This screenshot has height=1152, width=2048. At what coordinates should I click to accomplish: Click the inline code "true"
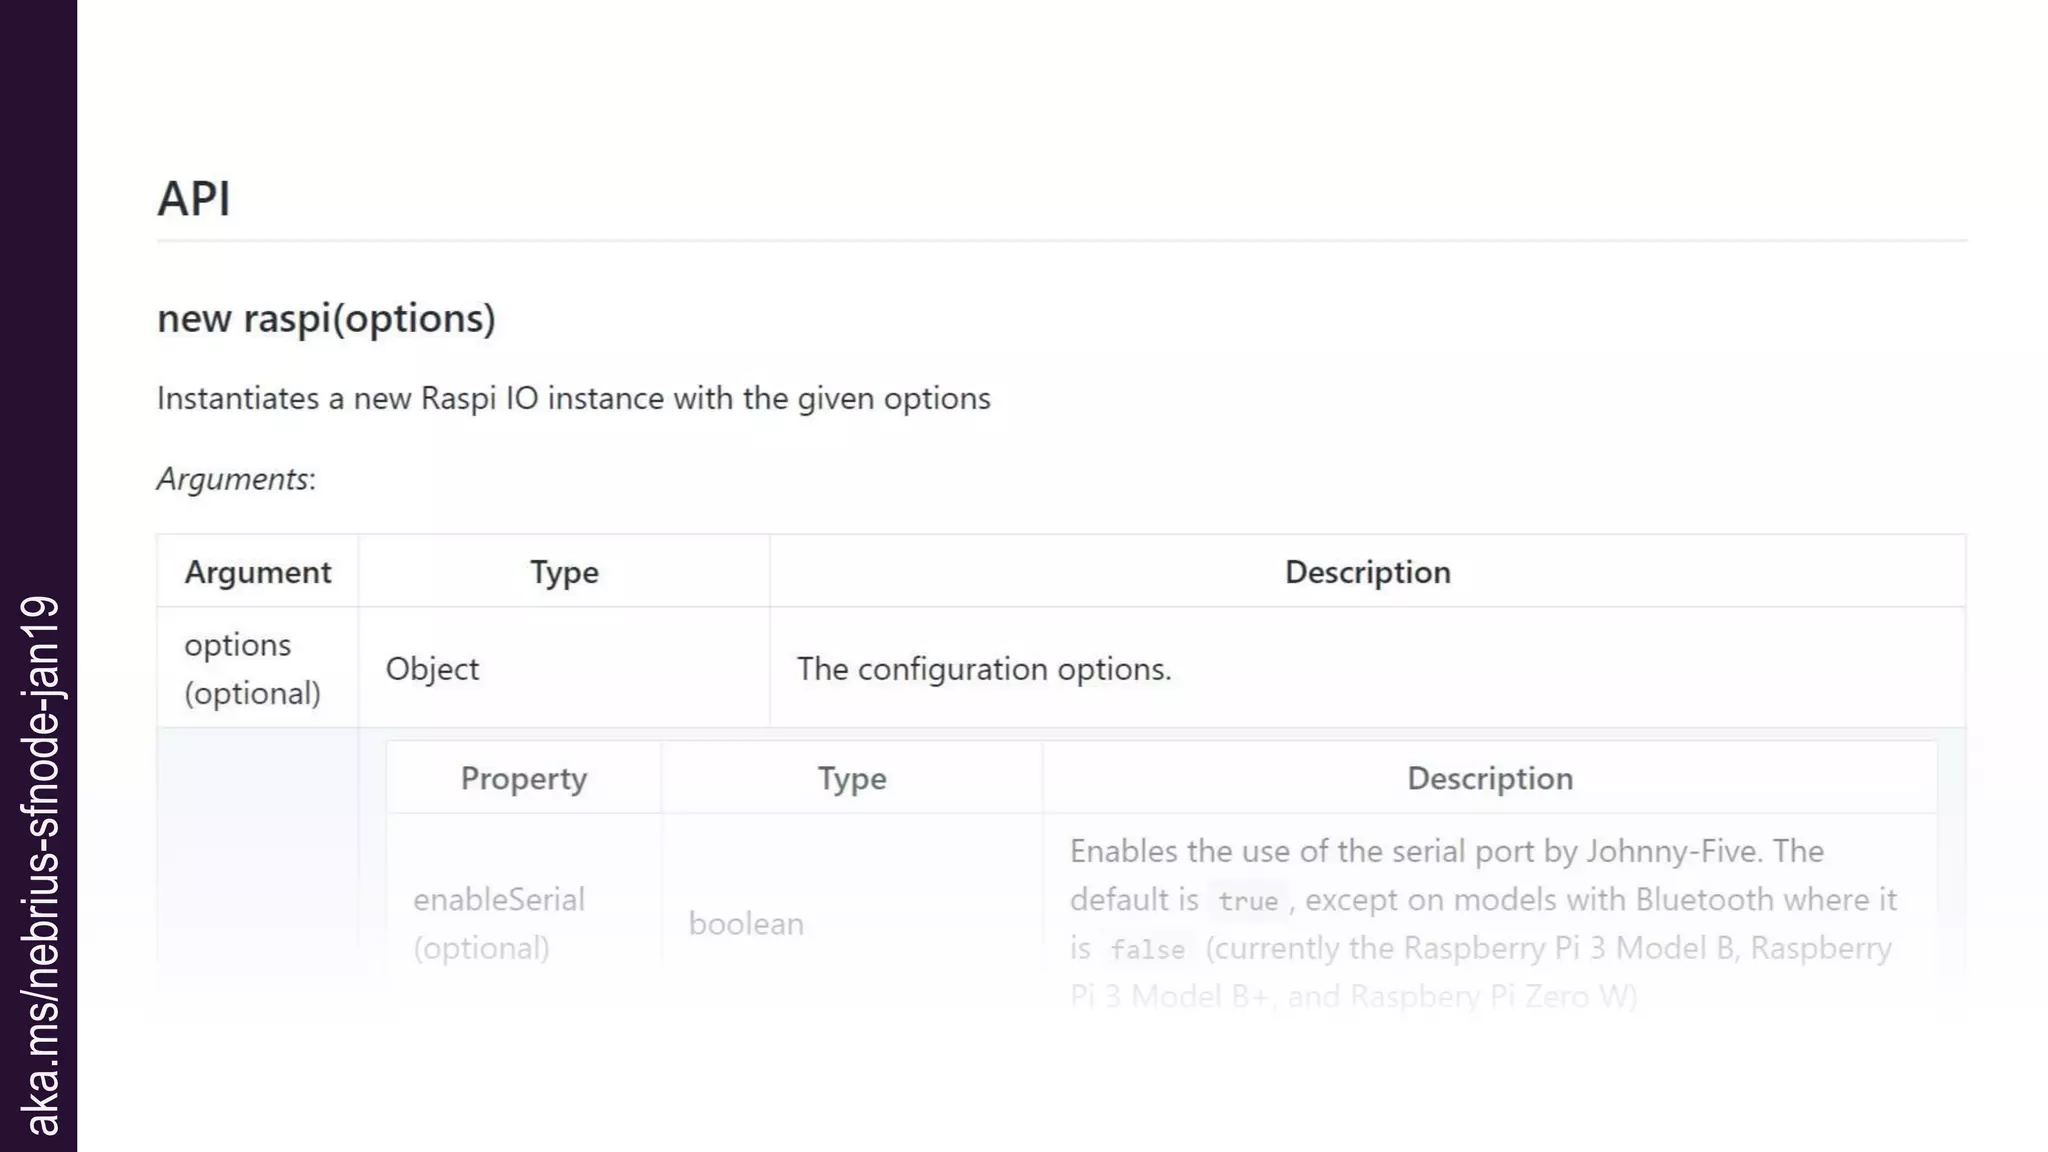click(x=1247, y=900)
